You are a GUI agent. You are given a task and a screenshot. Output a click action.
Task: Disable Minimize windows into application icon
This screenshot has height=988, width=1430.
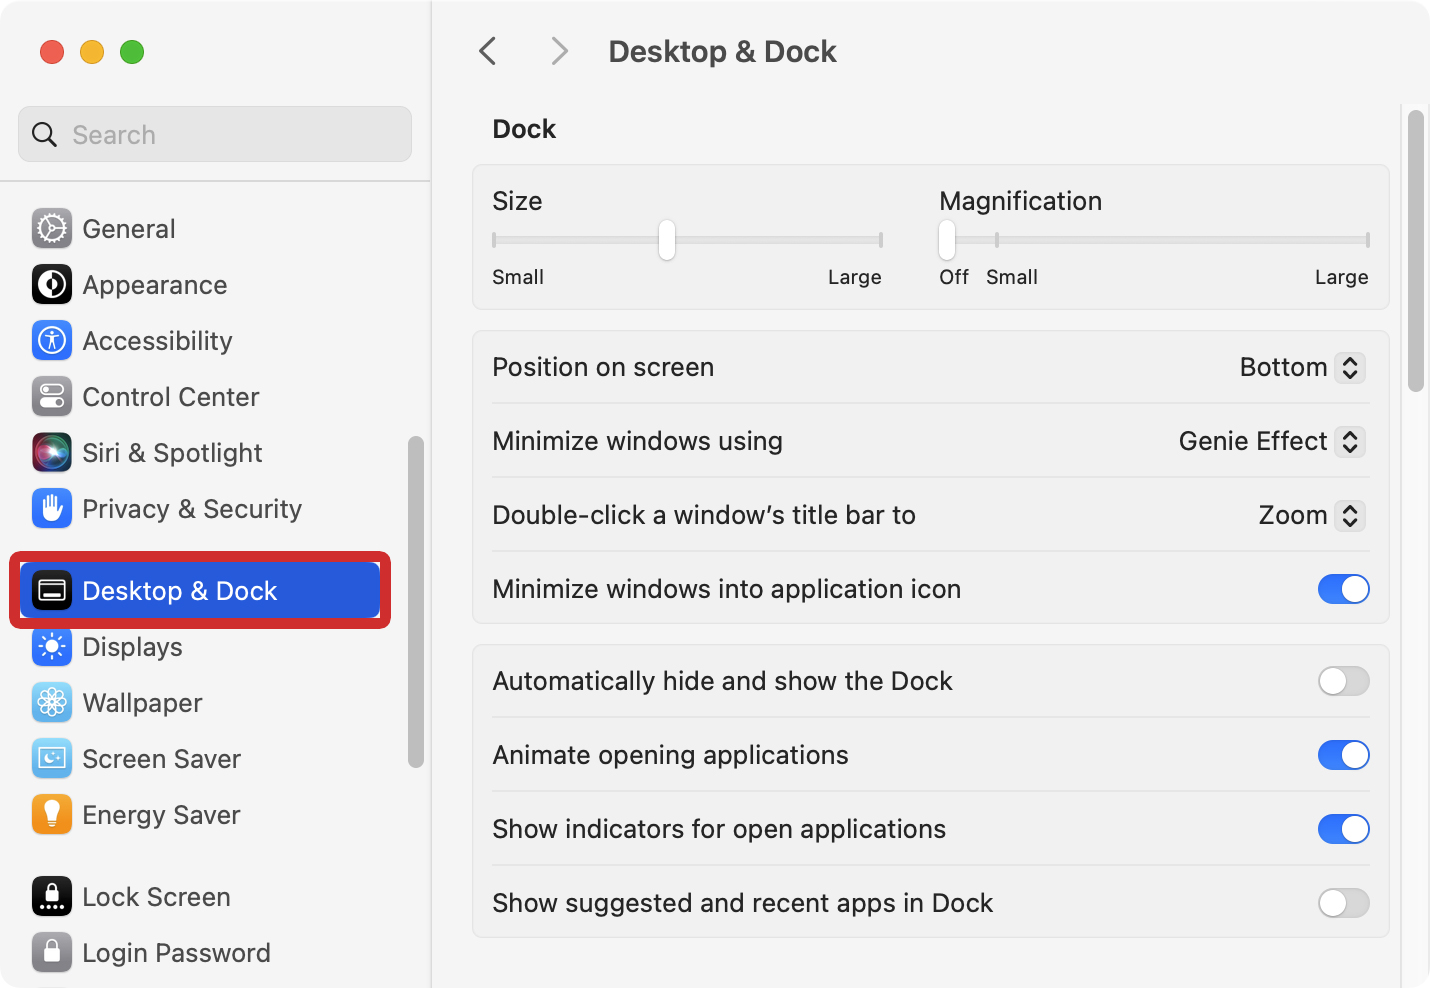tap(1343, 589)
